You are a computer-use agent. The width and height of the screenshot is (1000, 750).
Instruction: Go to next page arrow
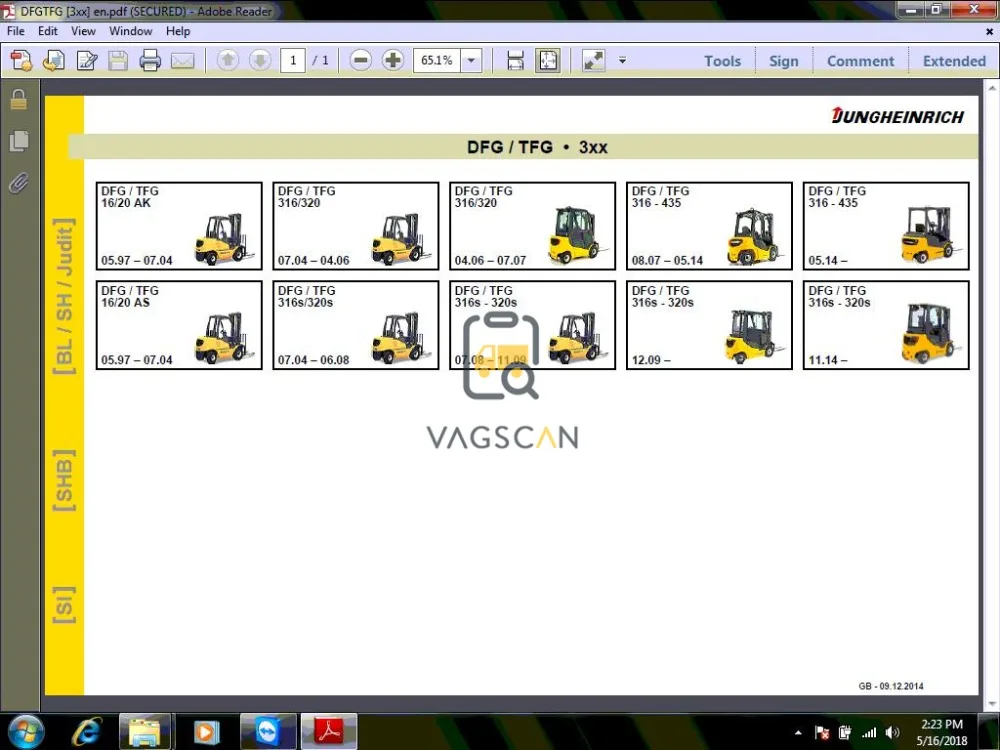[260, 61]
